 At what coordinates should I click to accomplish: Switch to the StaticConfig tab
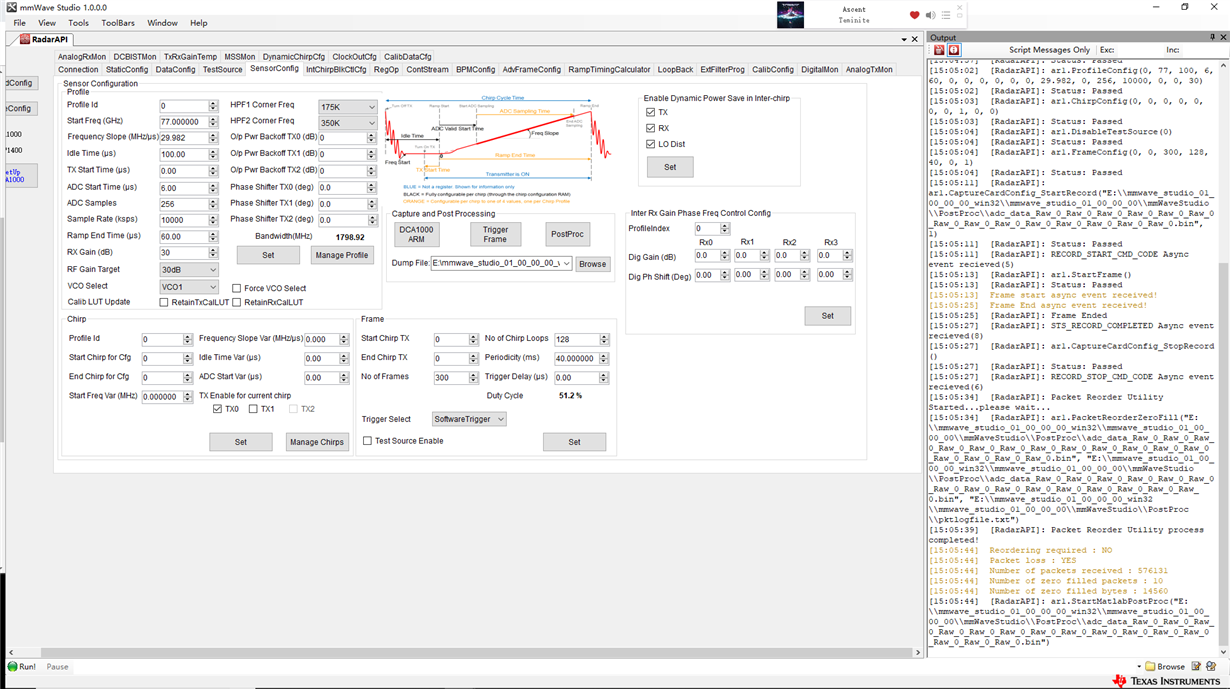pyautogui.click(x=127, y=70)
